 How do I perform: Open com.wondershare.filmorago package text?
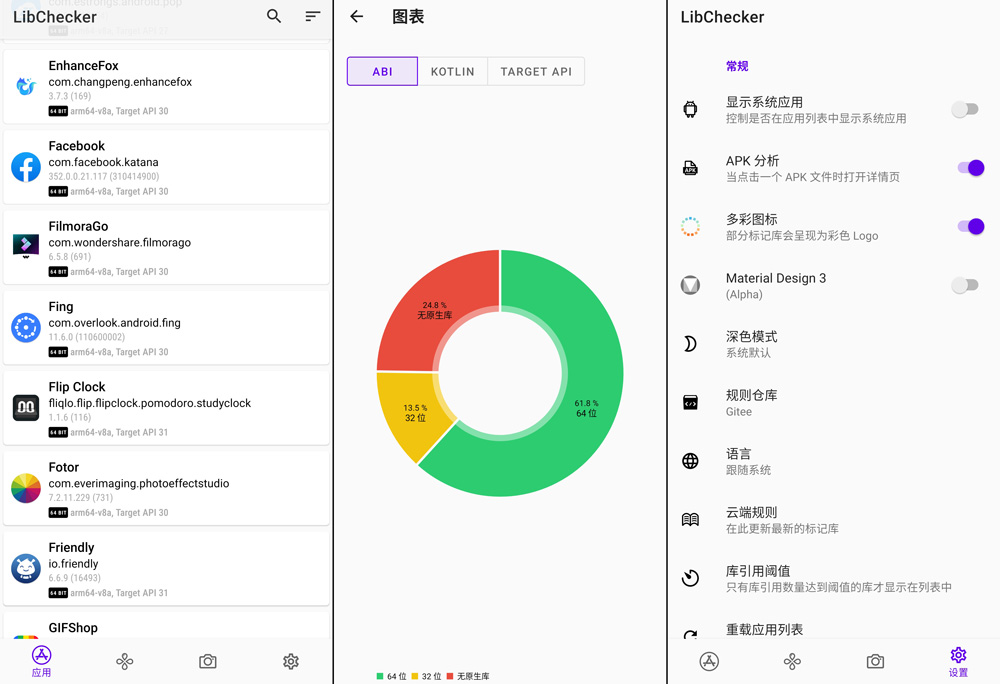pyautogui.click(x=120, y=242)
